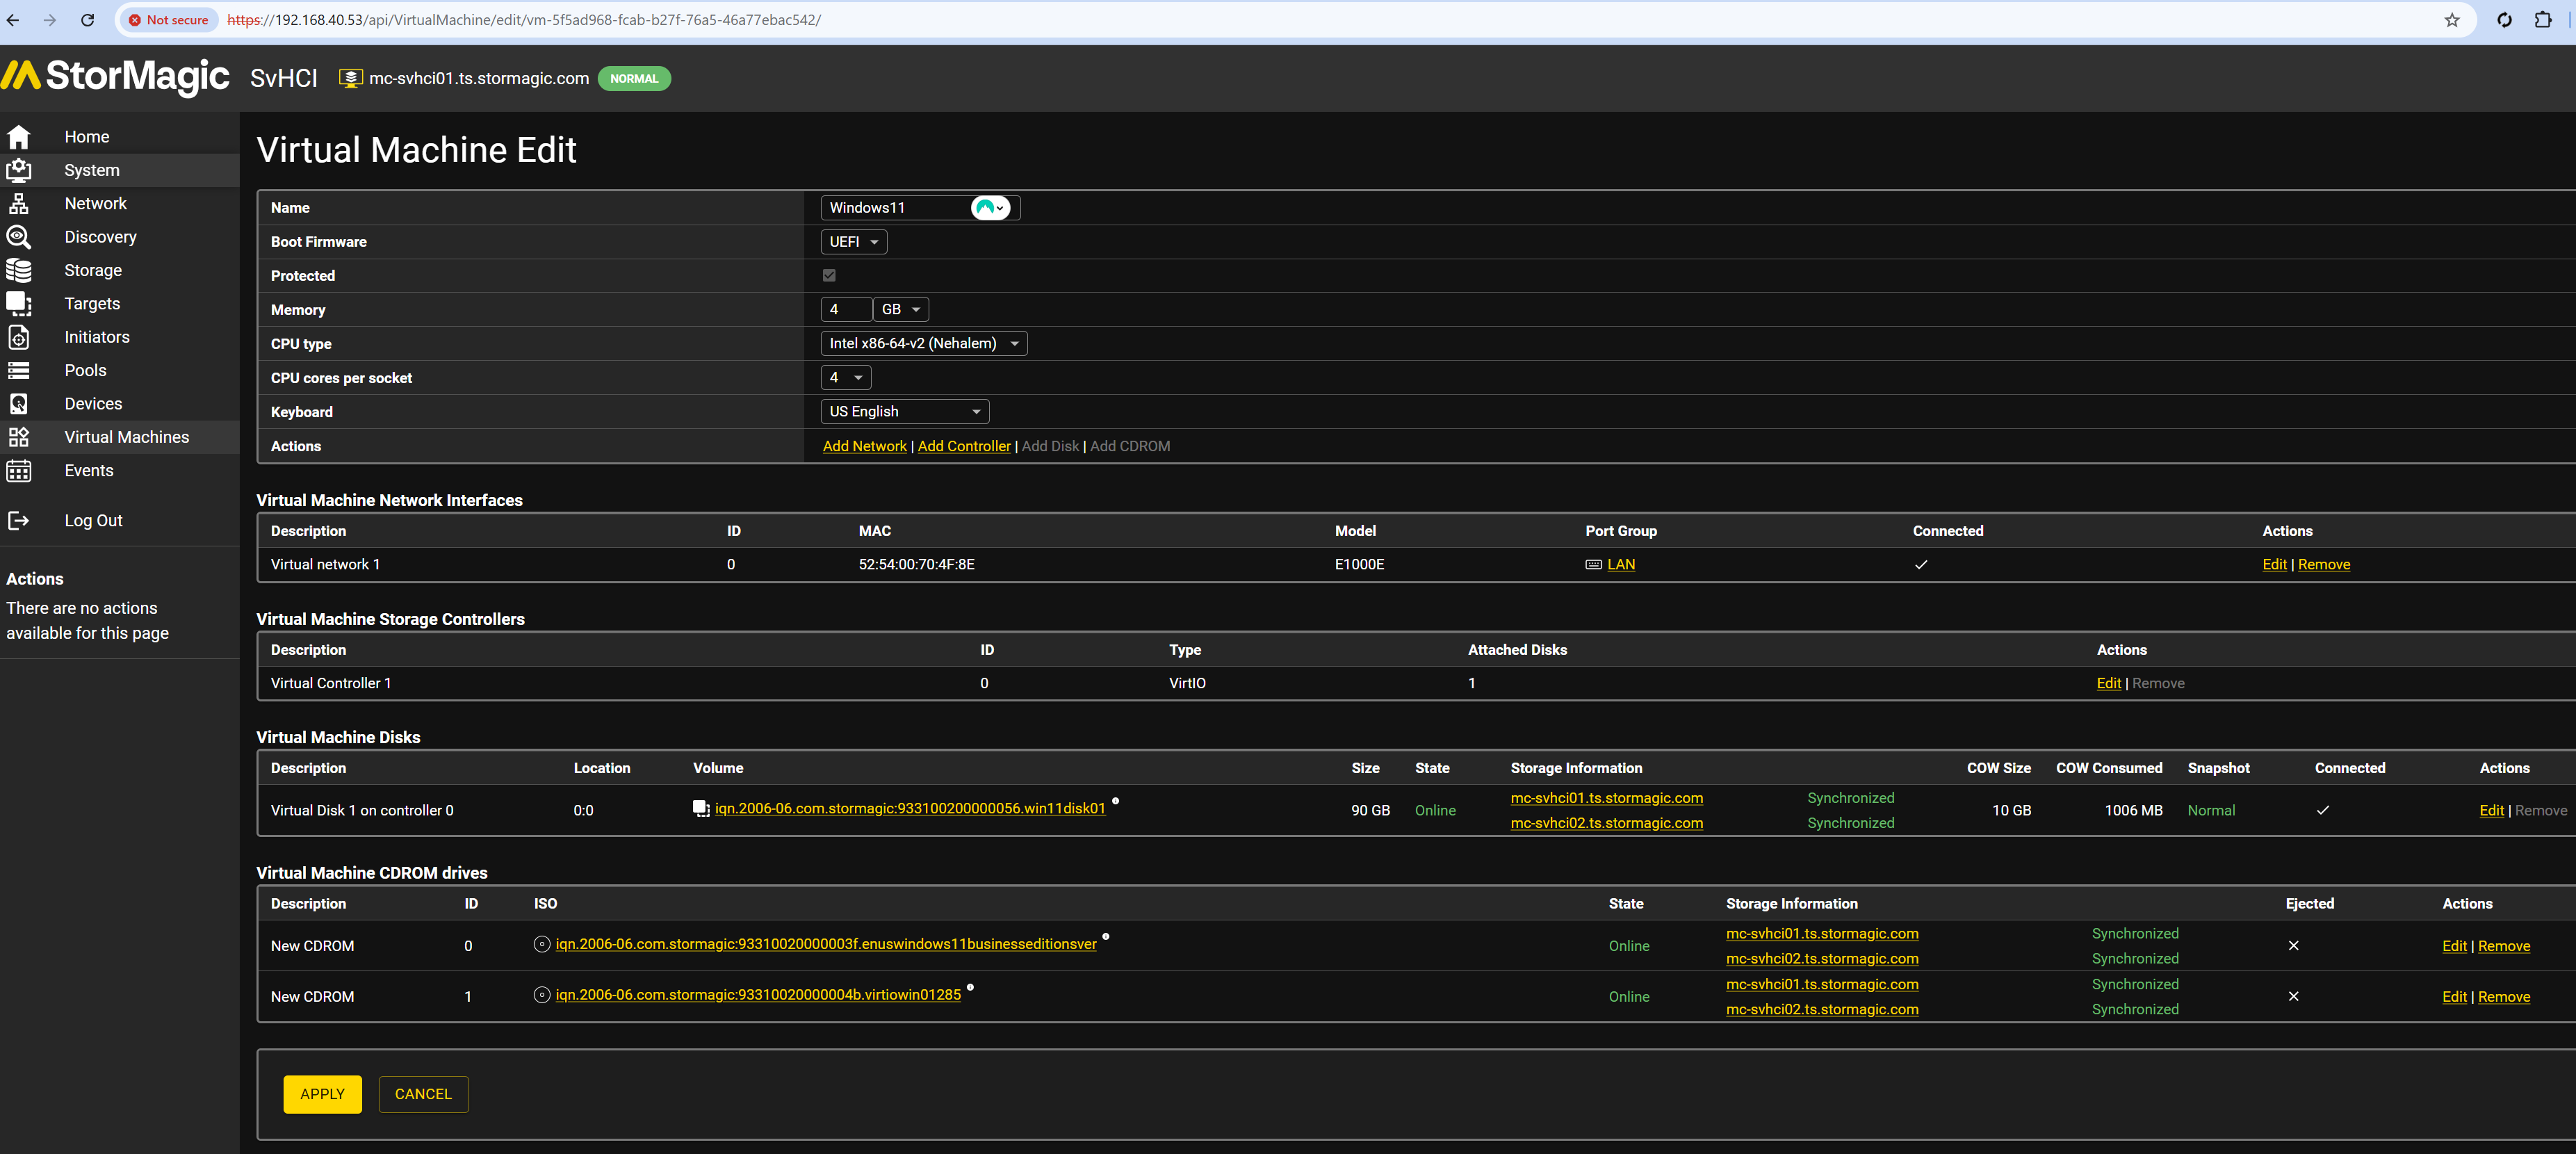Open mc-svhci02 link in Virtual Disk row
The width and height of the screenshot is (2576, 1154).
[x=1606, y=823]
